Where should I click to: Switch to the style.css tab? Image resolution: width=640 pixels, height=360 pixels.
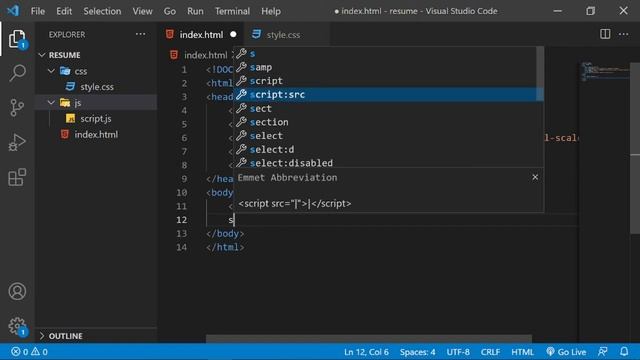[283, 35]
